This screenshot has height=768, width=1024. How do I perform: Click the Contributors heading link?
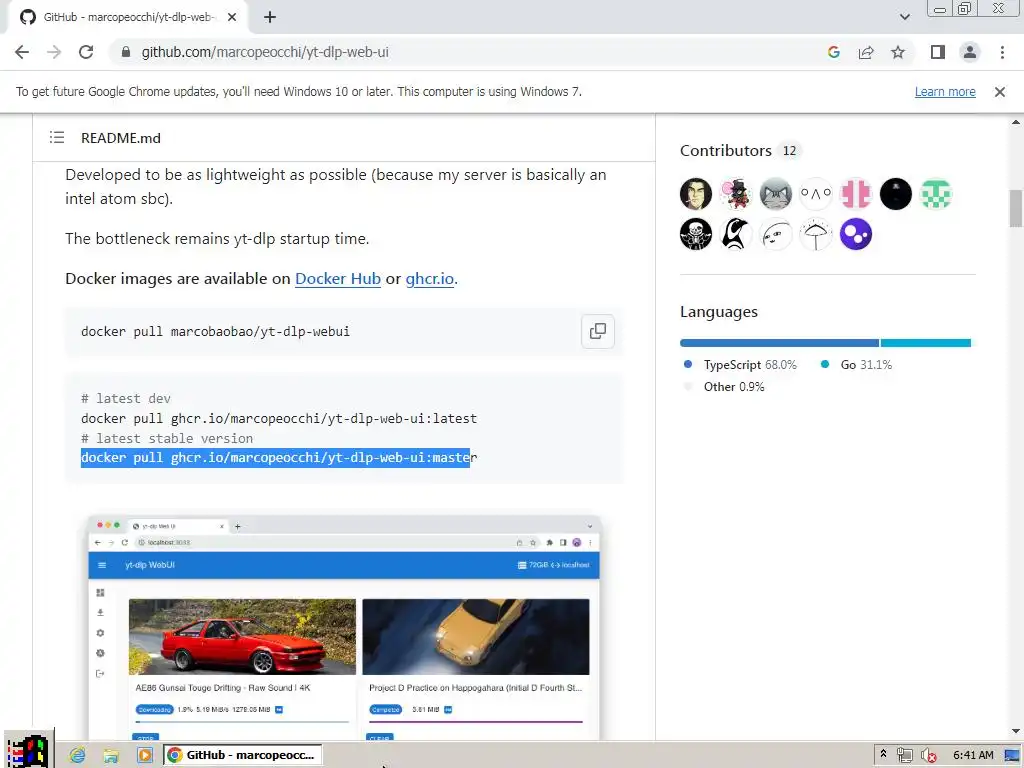point(726,150)
